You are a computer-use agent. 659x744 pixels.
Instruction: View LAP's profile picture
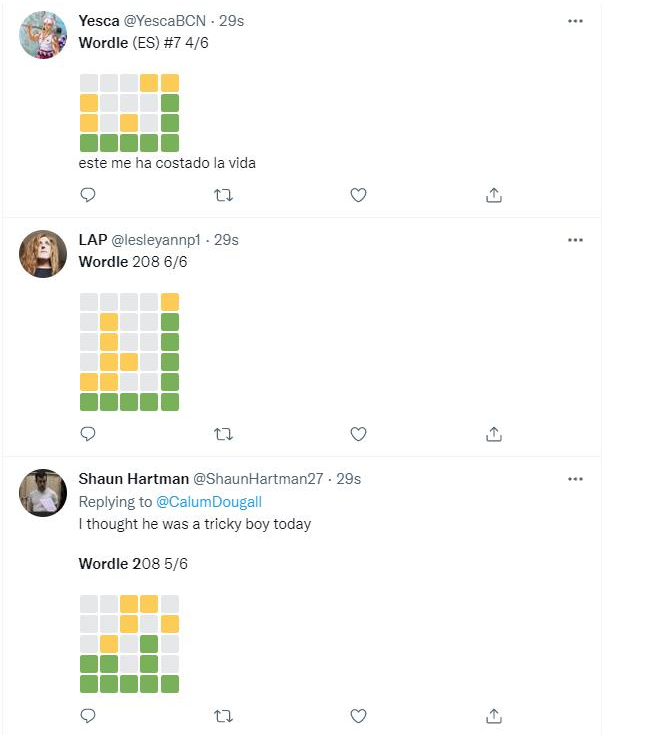pyautogui.click(x=43, y=254)
